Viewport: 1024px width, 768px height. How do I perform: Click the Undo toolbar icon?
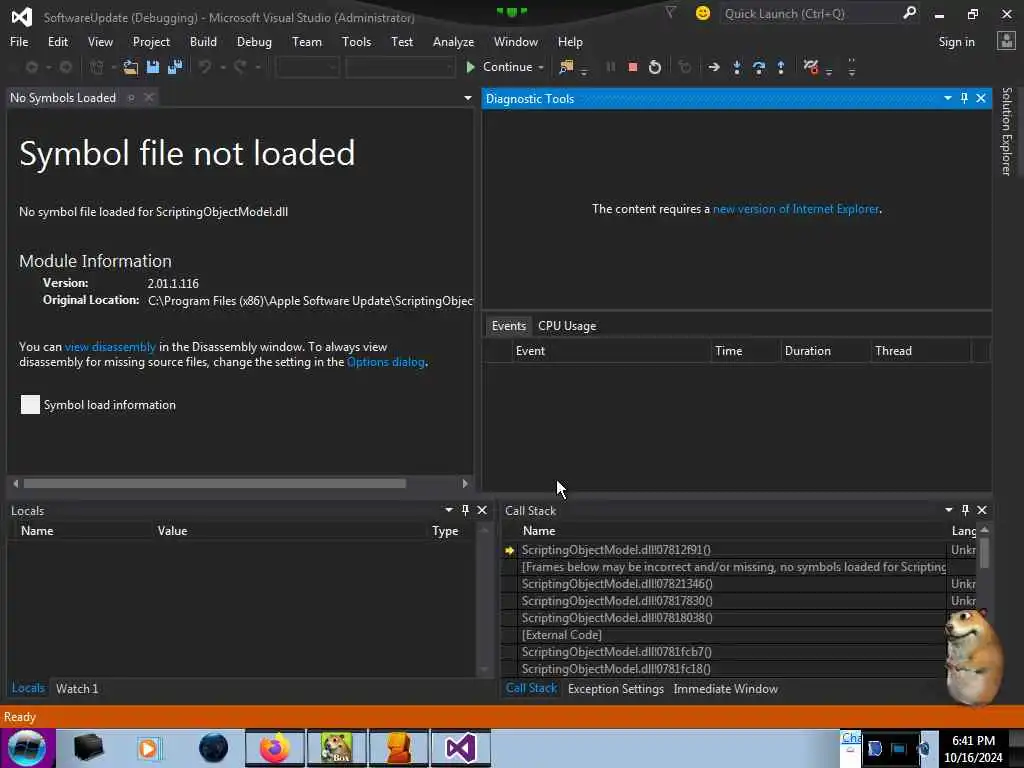[x=204, y=67]
